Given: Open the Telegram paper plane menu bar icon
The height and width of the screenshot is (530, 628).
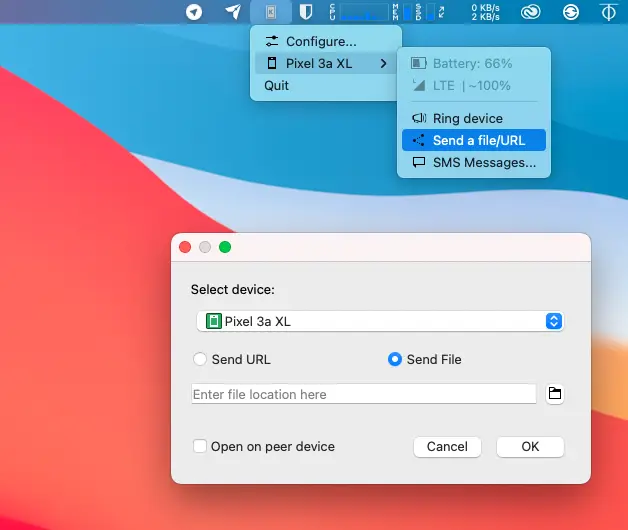Looking at the screenshot, I should 233,12.
